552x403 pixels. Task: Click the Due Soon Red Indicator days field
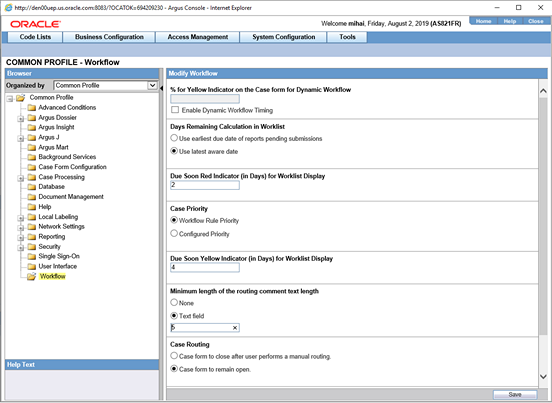click(x=205, y=185)
